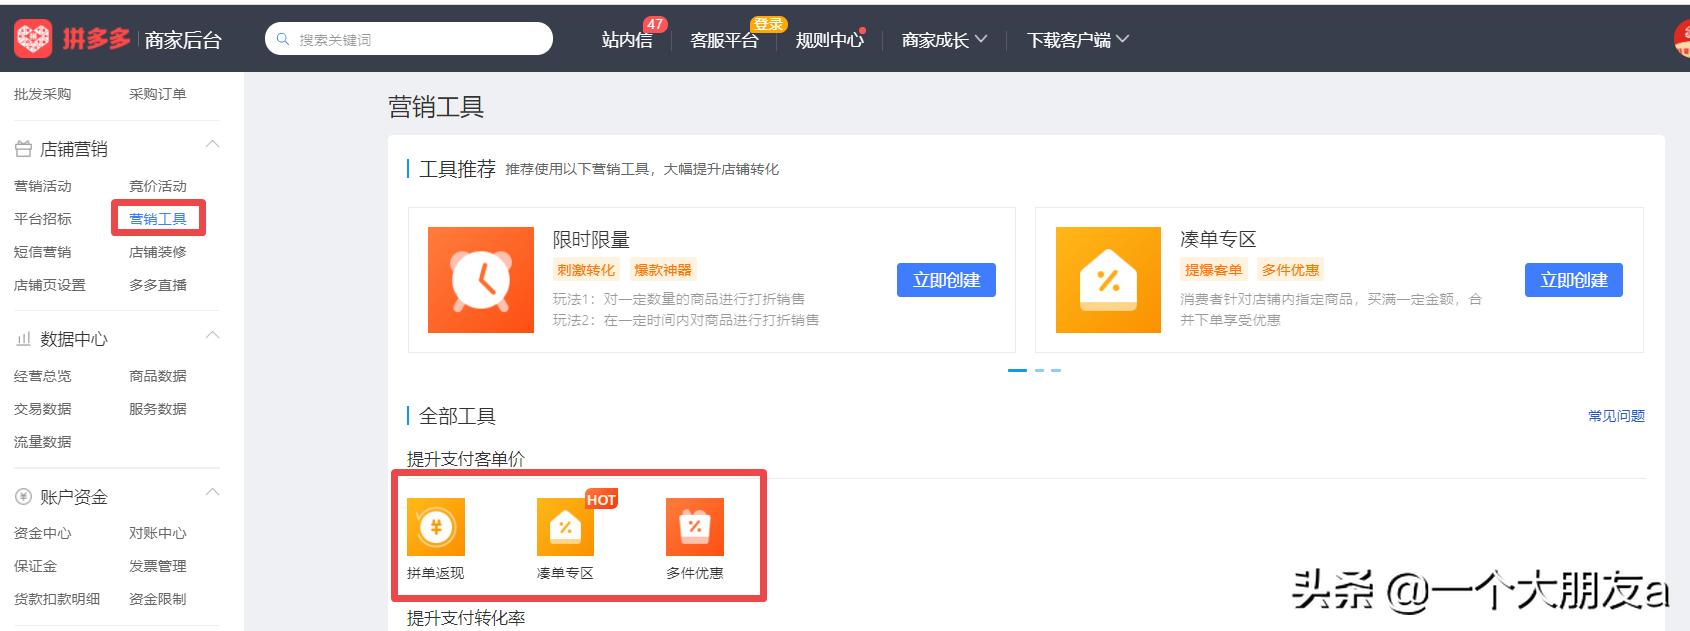The image size is (1690, 631).
Task: Click 立即创建 for 凑单专区
Action: click(1574, 280)
